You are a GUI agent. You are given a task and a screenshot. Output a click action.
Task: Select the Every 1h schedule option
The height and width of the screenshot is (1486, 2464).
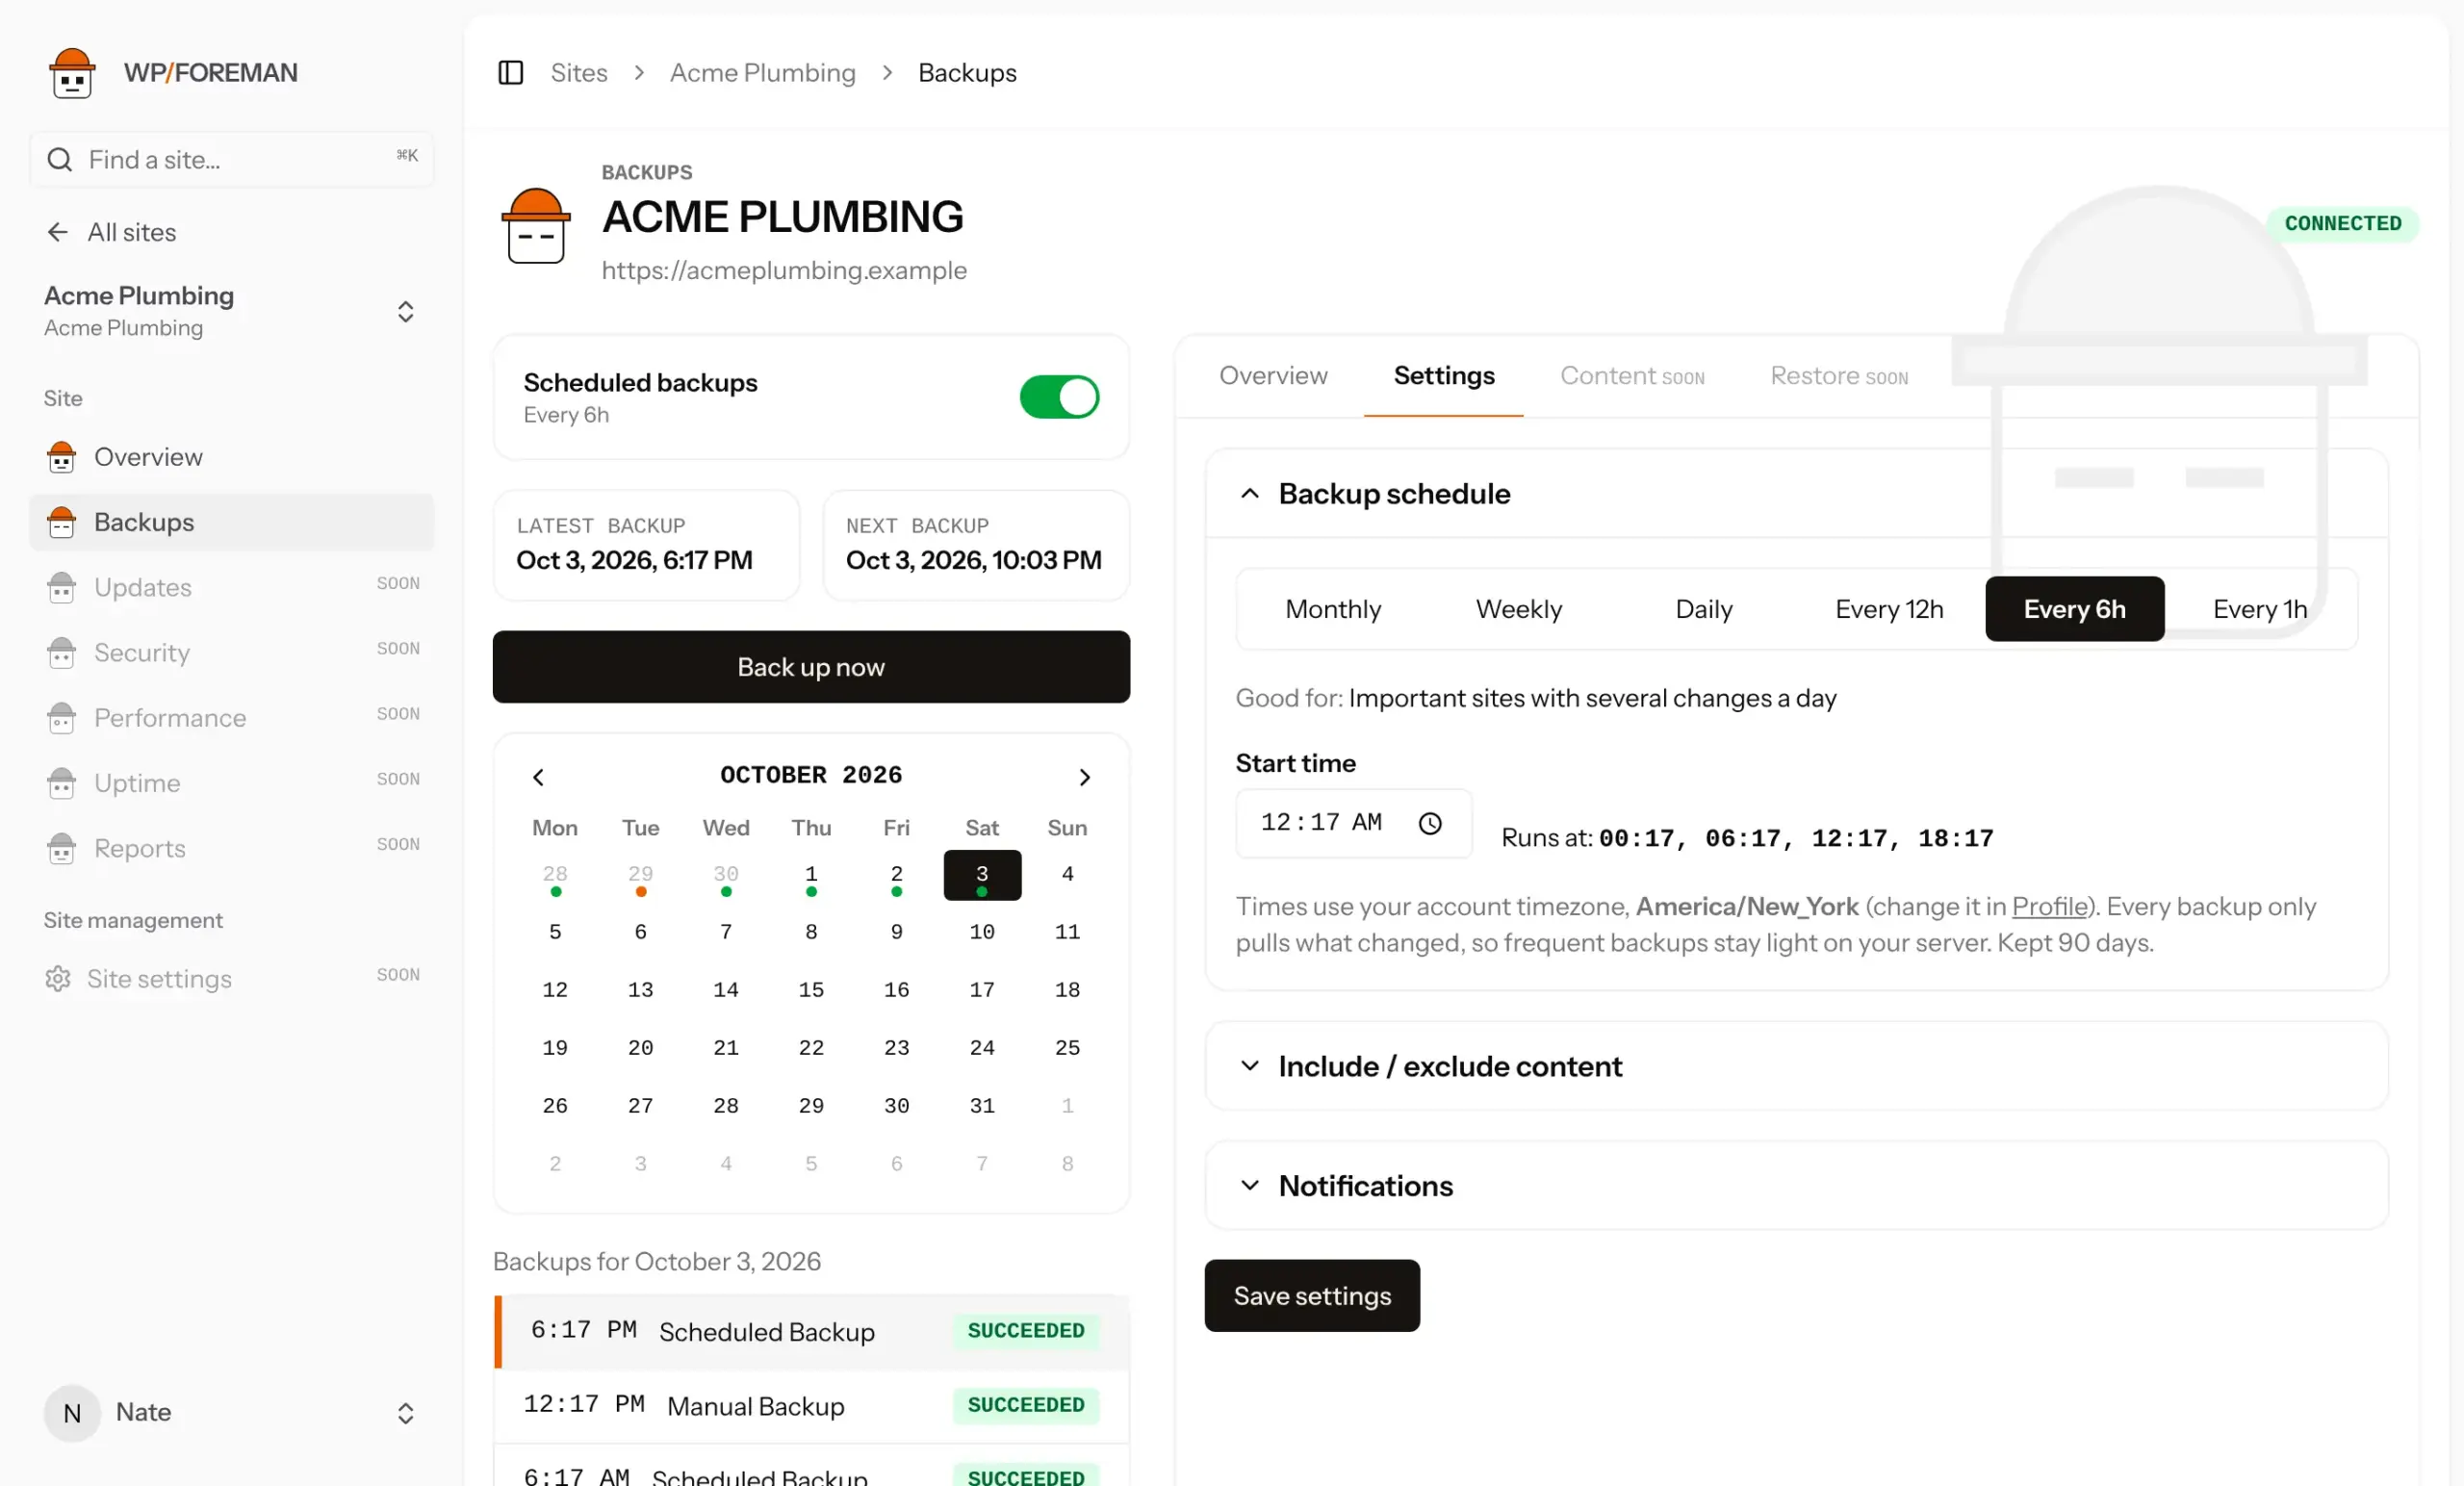click(x=2259, y=609)
